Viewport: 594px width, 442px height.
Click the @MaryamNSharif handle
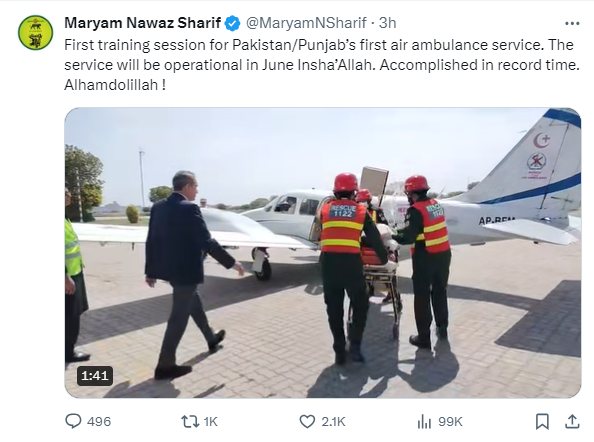306,23
